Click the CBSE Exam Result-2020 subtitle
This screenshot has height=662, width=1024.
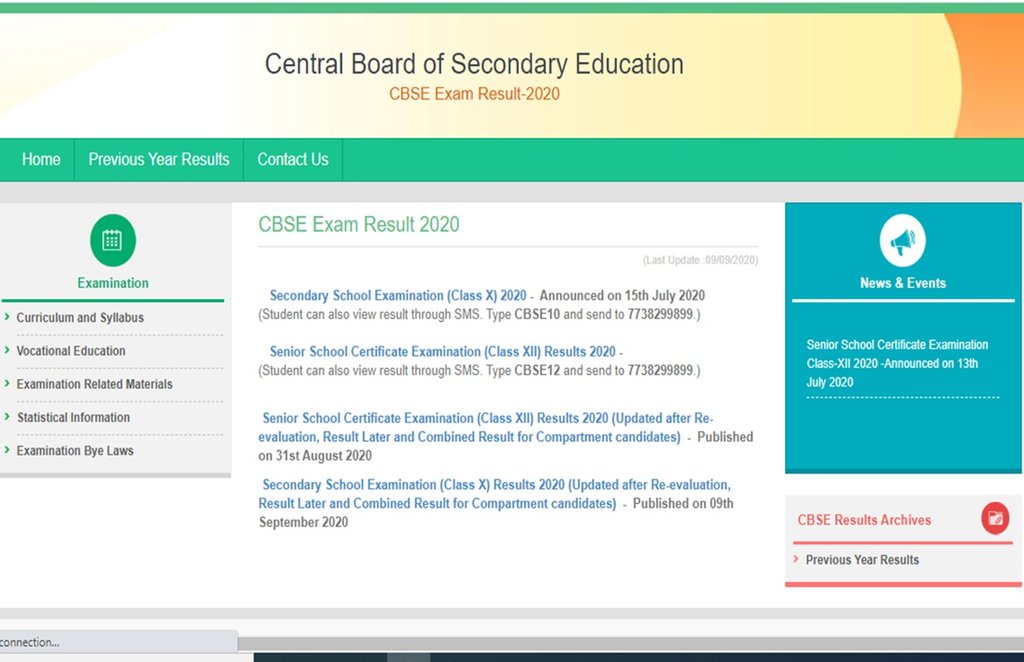point(474,94)
